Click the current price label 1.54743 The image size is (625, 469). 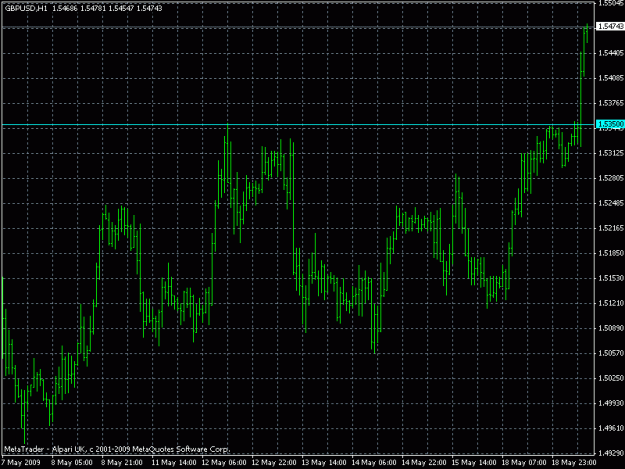click(x=610, y=26)
